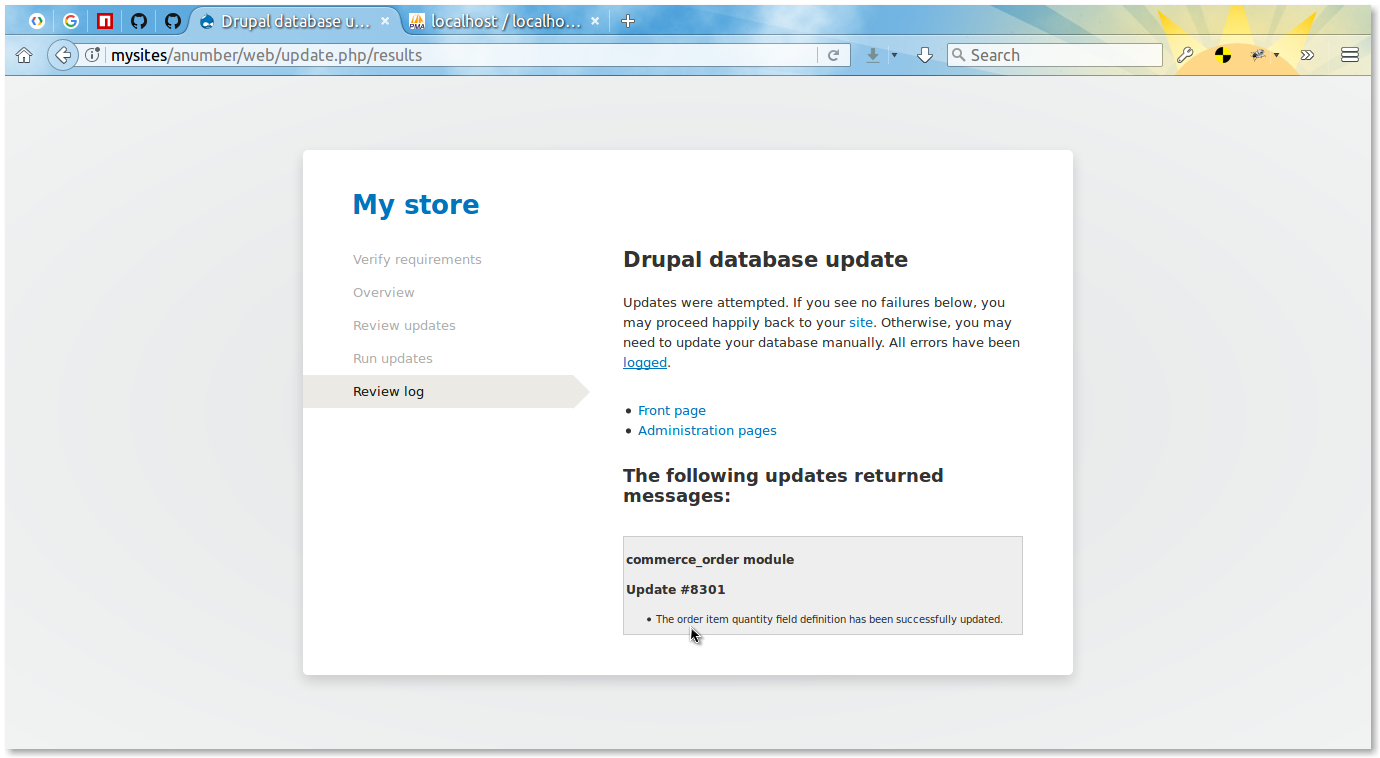Click the bug debugger extension icon
This screenshot has width=1380, height=758.
coord(1256,55)
